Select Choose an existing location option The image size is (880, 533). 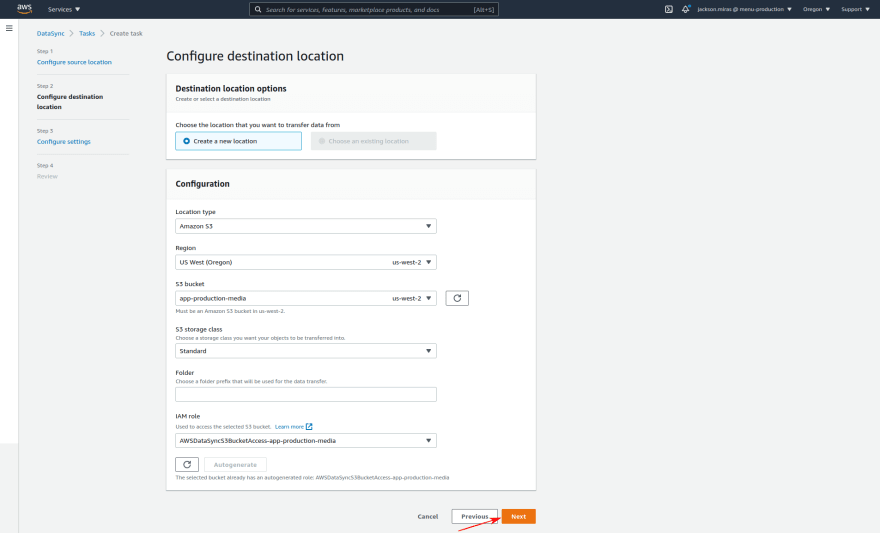373,141
